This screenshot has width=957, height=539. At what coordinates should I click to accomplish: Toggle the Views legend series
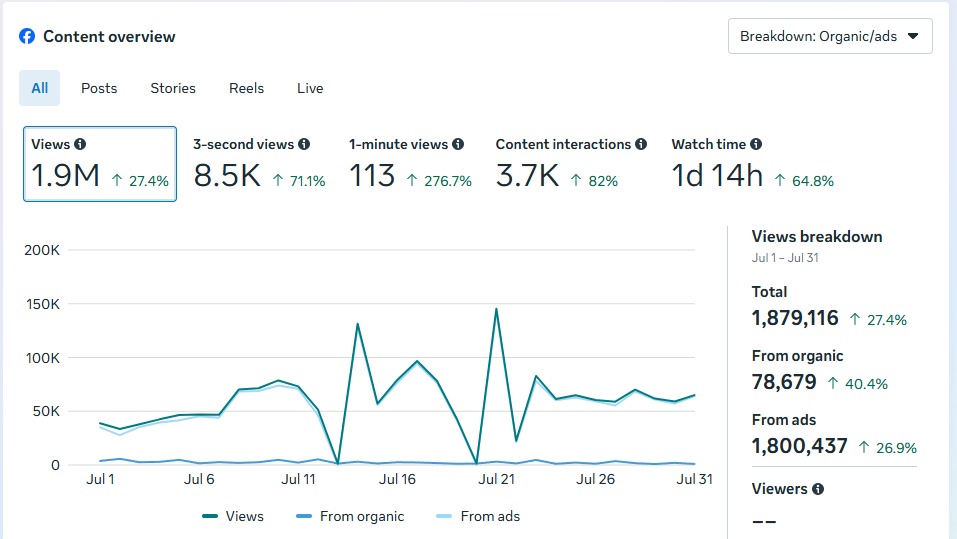[233, 516]
